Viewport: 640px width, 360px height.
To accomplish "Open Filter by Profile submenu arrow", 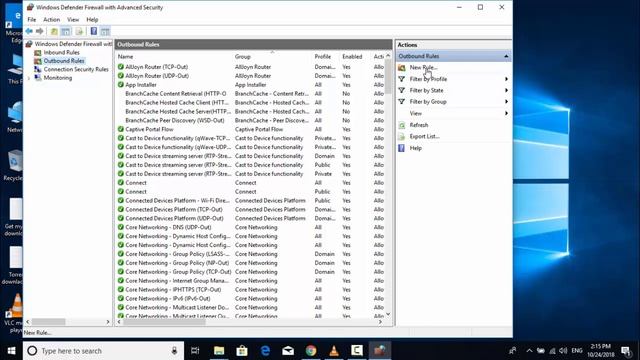I will coord(506,79).
